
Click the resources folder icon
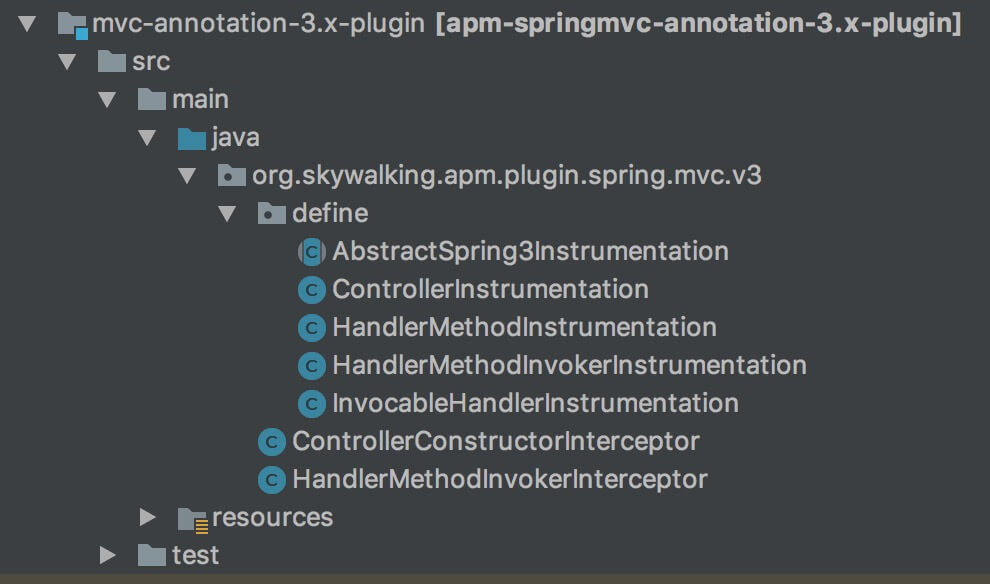coord(192,518)
